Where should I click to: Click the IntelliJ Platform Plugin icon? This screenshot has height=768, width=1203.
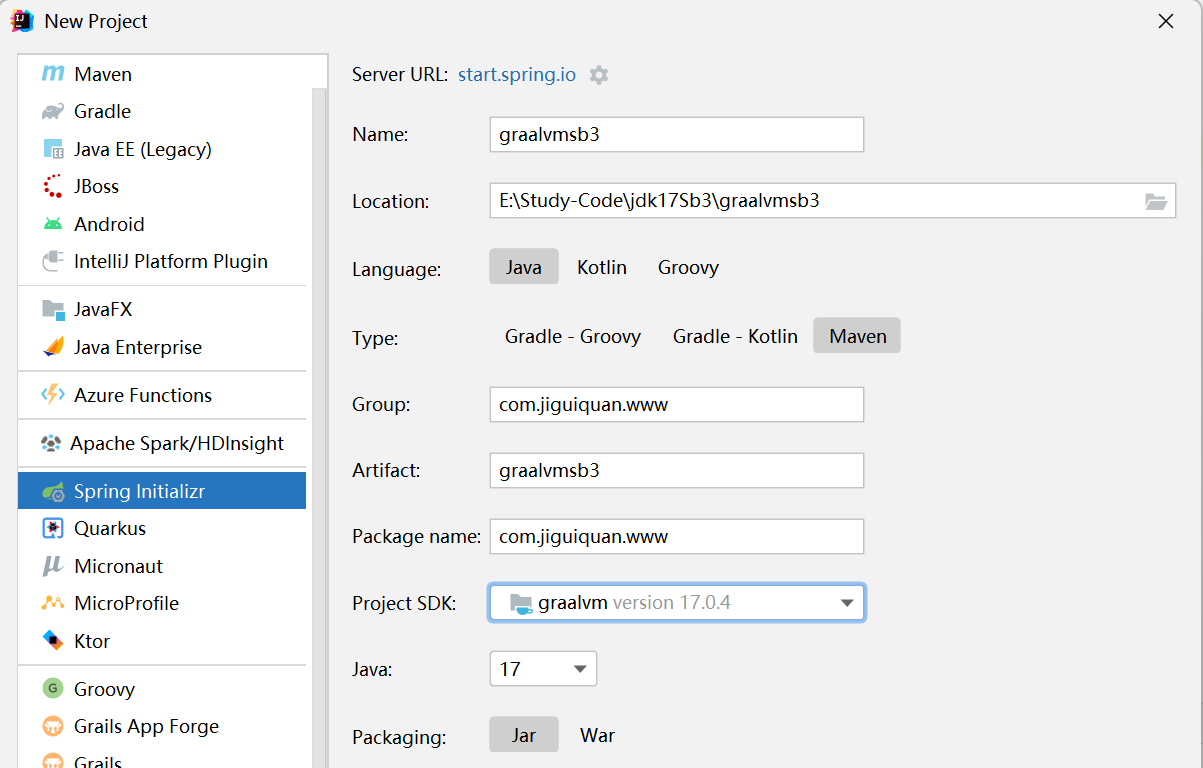(53, 261)
